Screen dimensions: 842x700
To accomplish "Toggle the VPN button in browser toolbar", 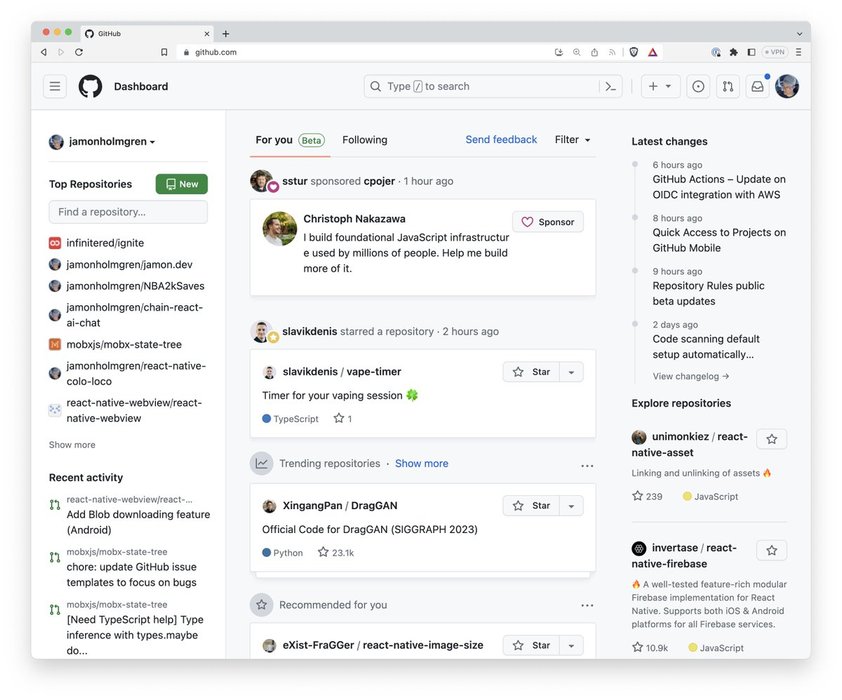I will tap(774, 52).
